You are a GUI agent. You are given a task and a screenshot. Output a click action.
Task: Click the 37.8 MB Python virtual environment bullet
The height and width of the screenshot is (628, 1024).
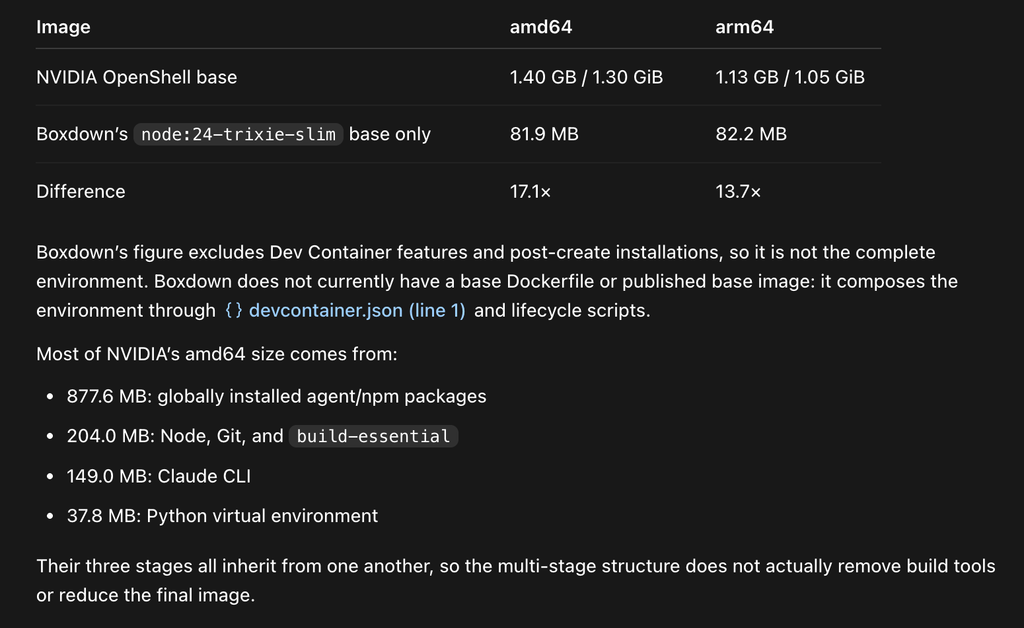coord(222,516)
